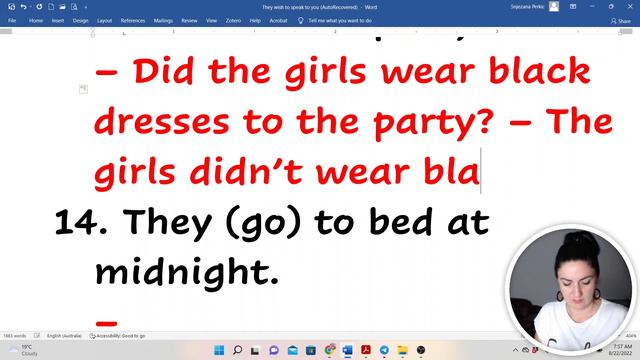Click the word 'dresses' in red text
This screenshot has height=360, width=640.
point(162,122)
